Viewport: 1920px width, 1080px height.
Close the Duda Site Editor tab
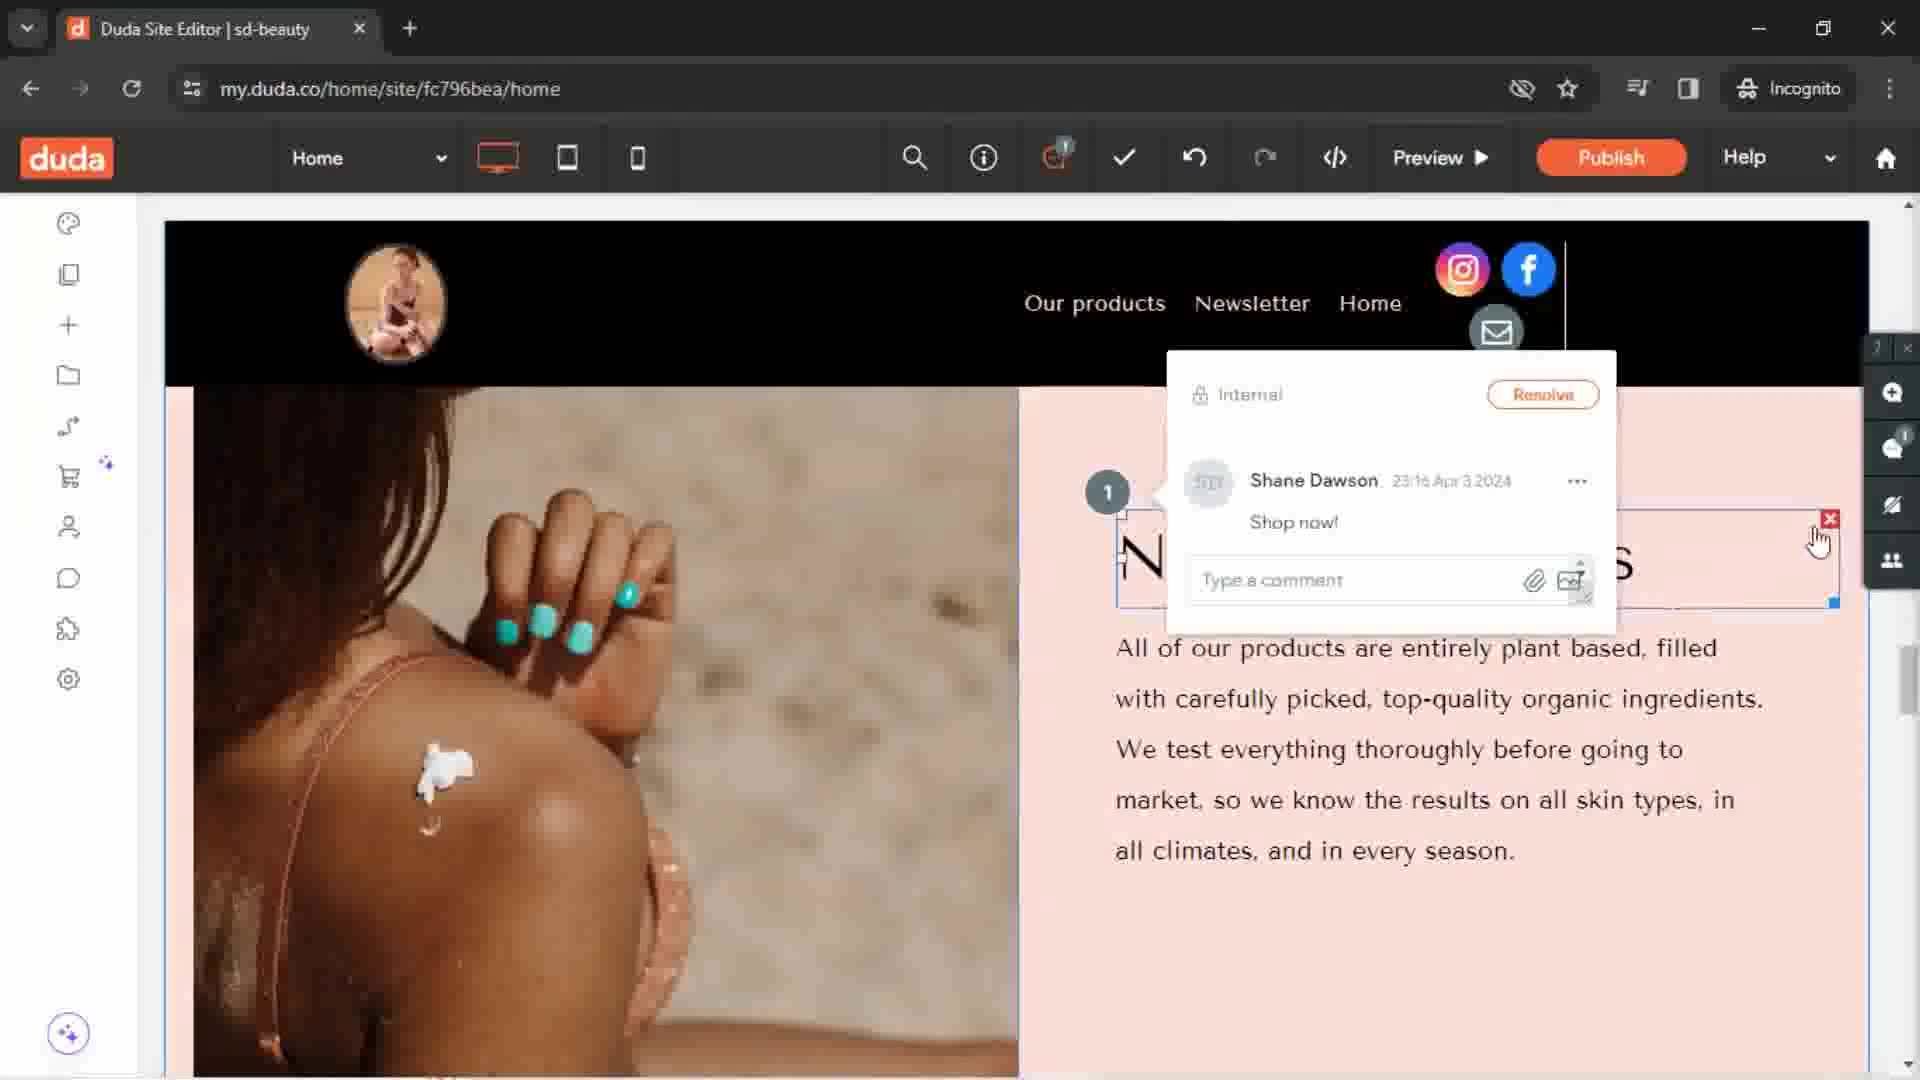[359, 28]
